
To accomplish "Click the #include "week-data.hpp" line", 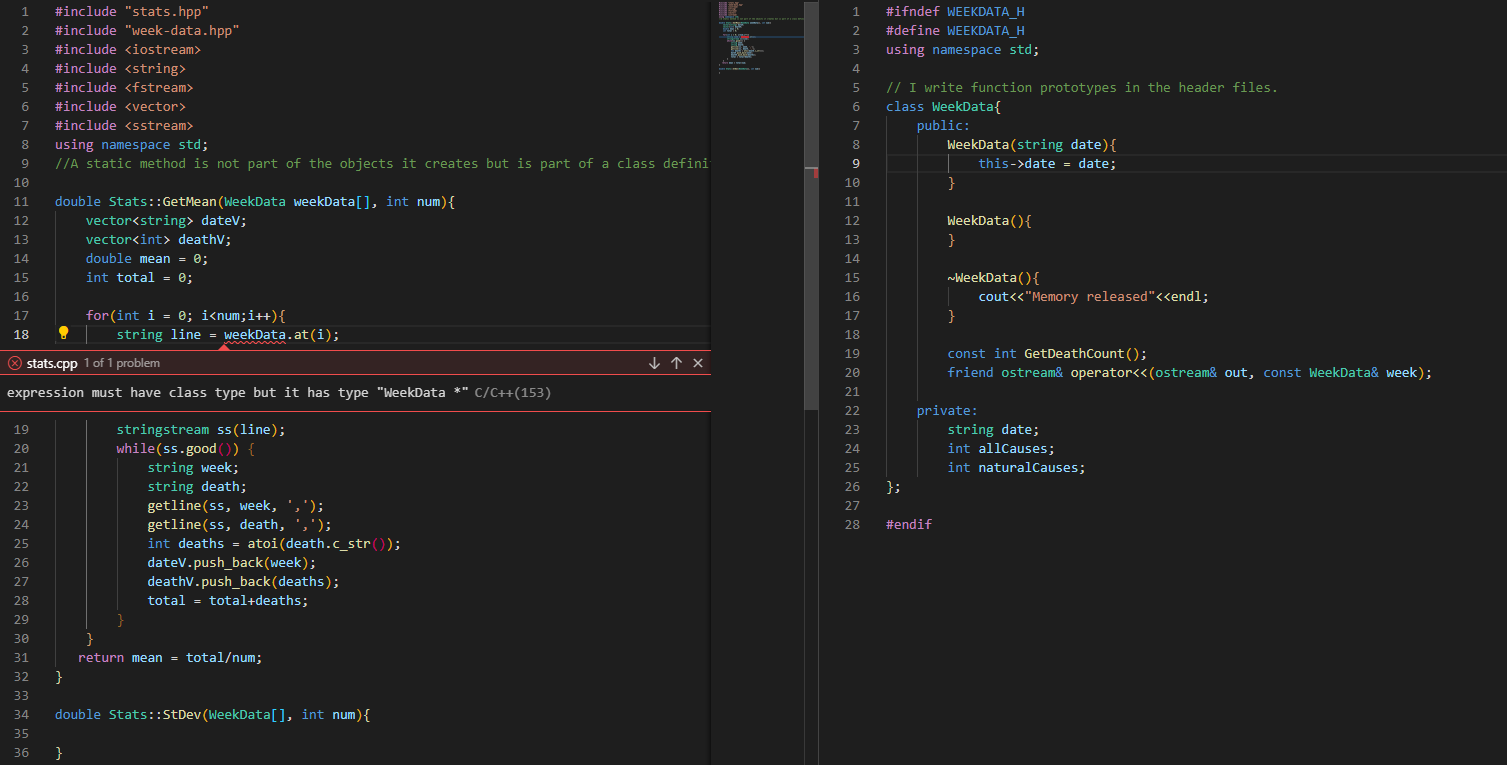I will (x=147, y=31).
